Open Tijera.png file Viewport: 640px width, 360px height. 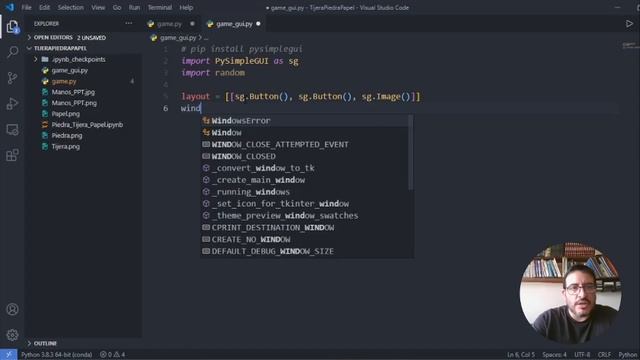point(65,147)
